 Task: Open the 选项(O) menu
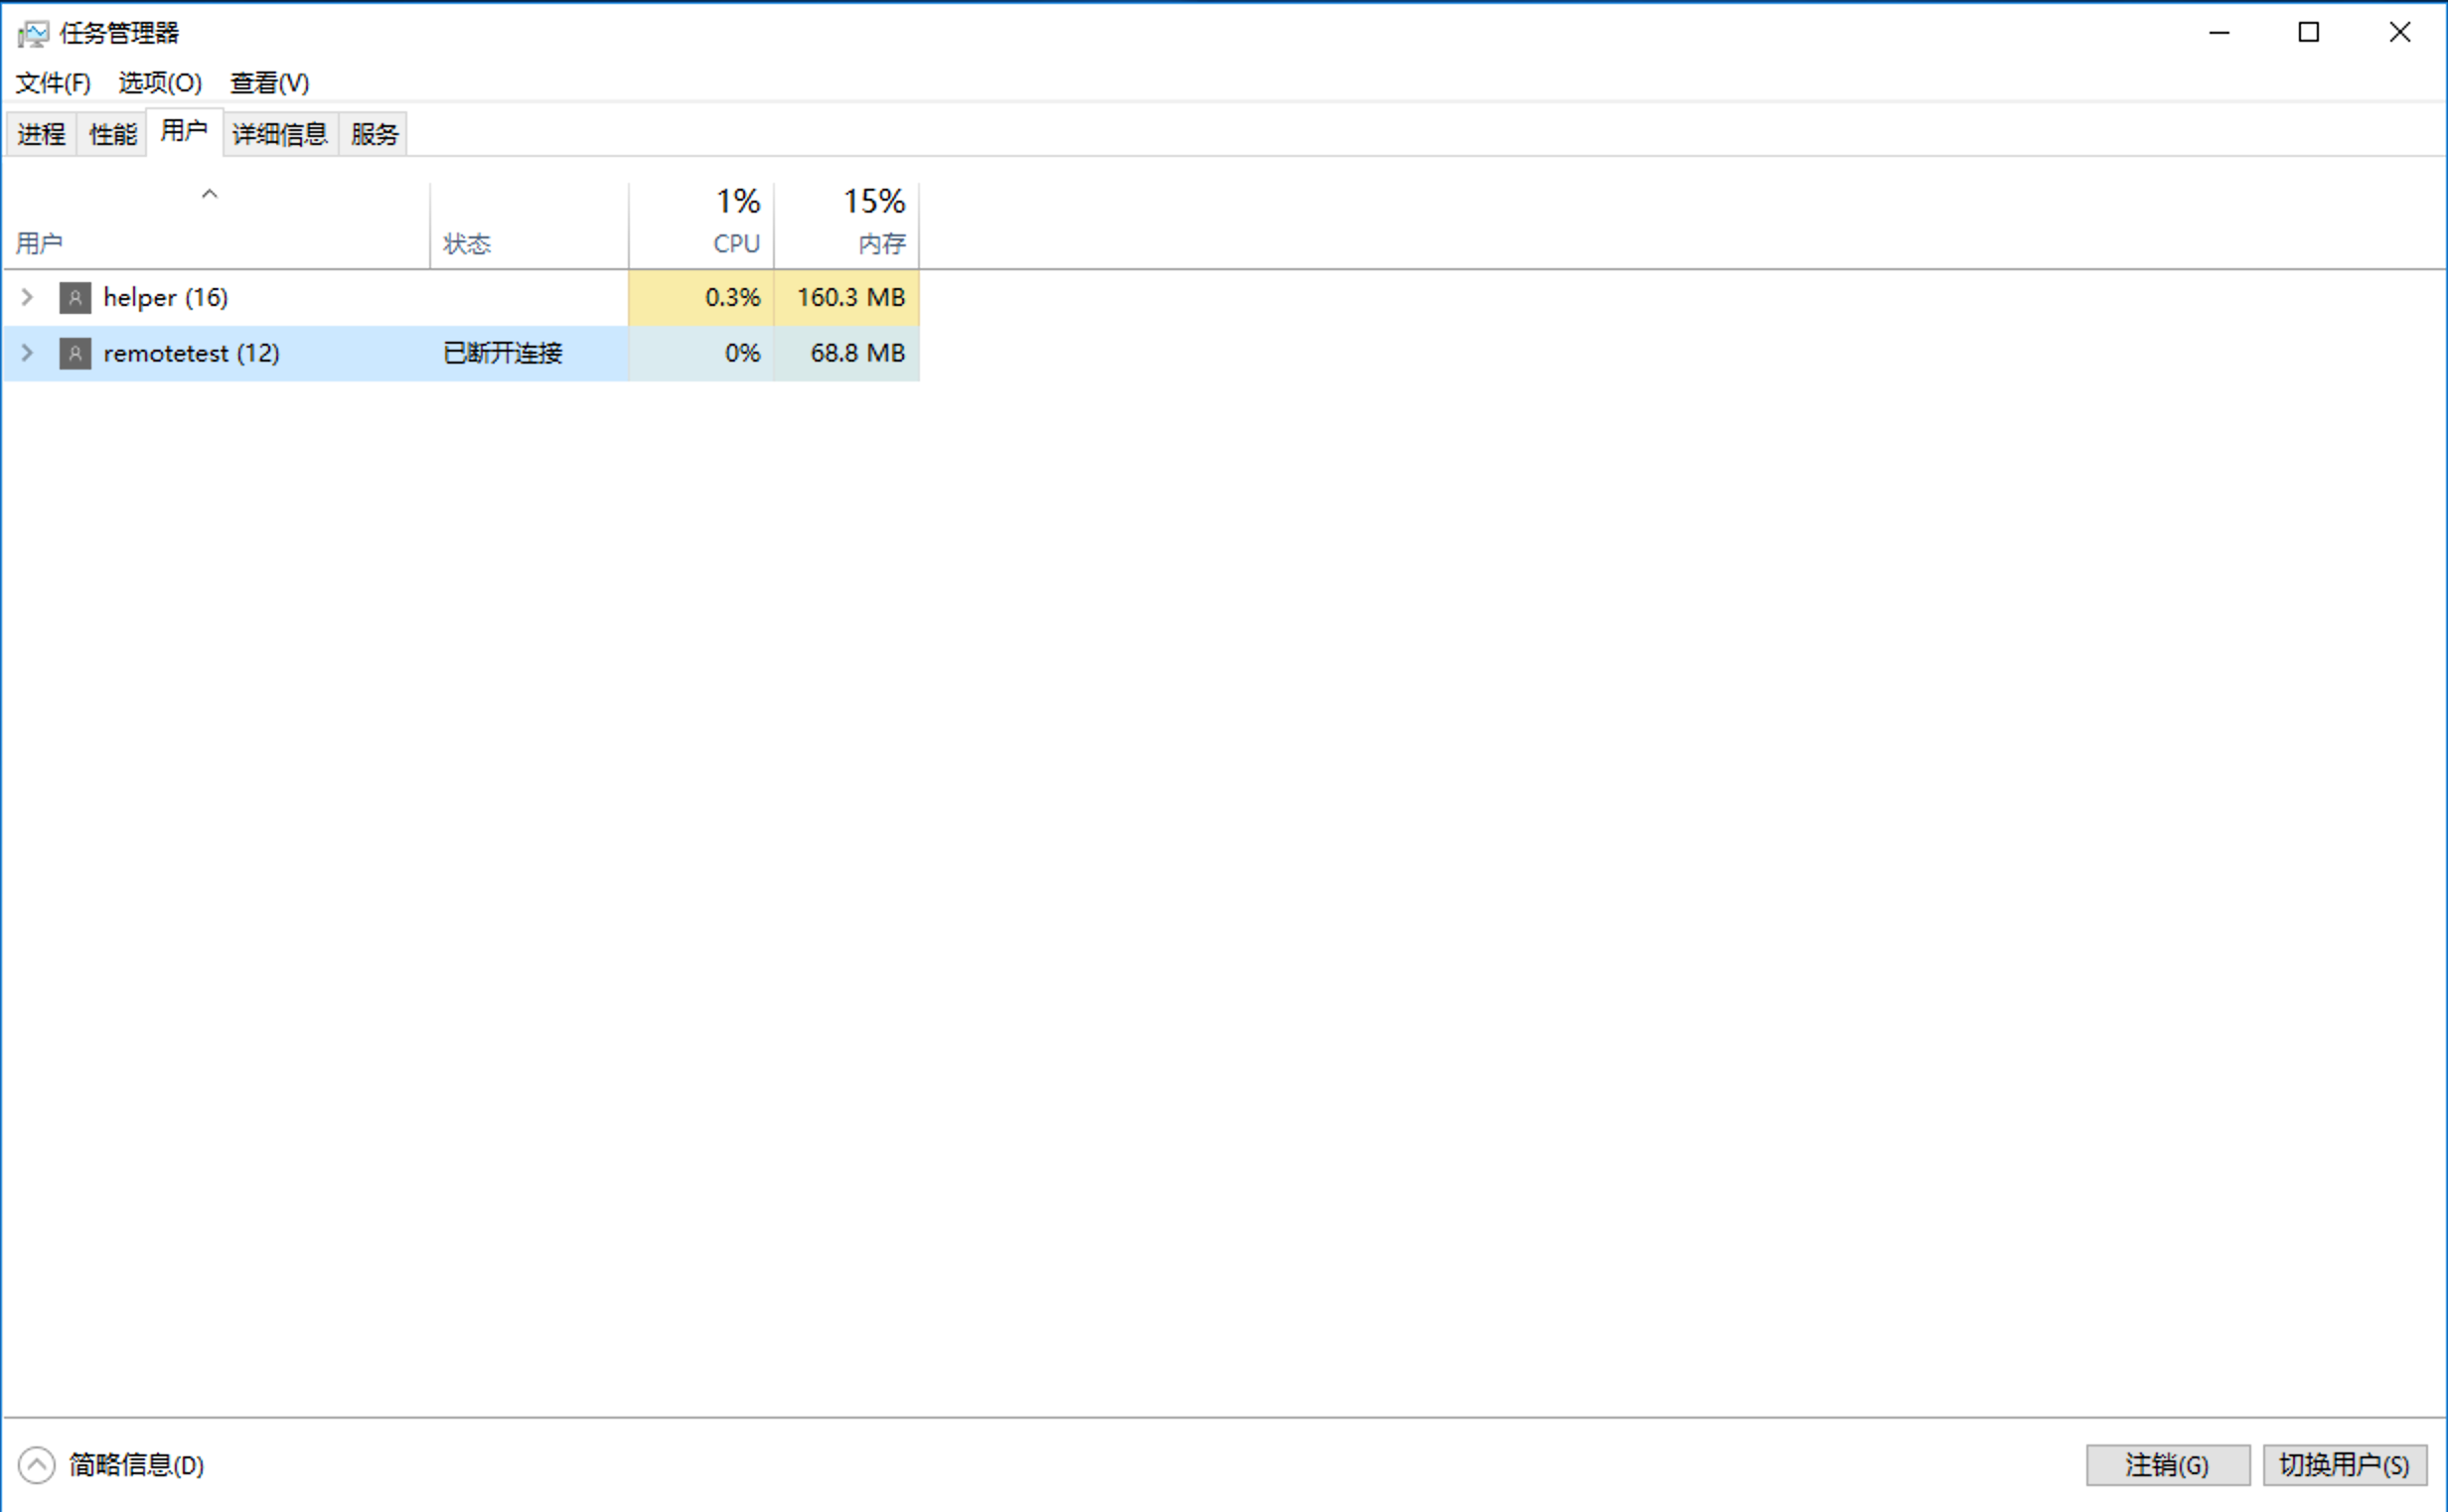(160, 83)
